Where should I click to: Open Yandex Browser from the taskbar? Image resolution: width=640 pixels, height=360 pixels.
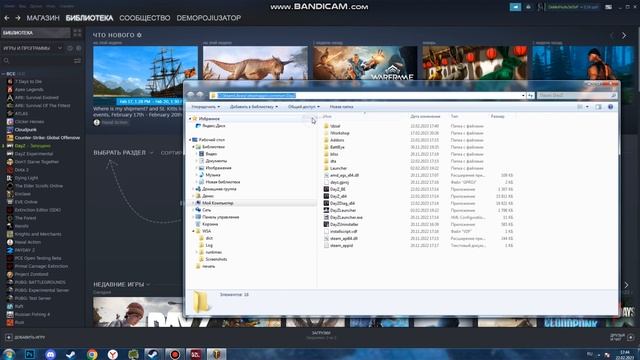113,354
